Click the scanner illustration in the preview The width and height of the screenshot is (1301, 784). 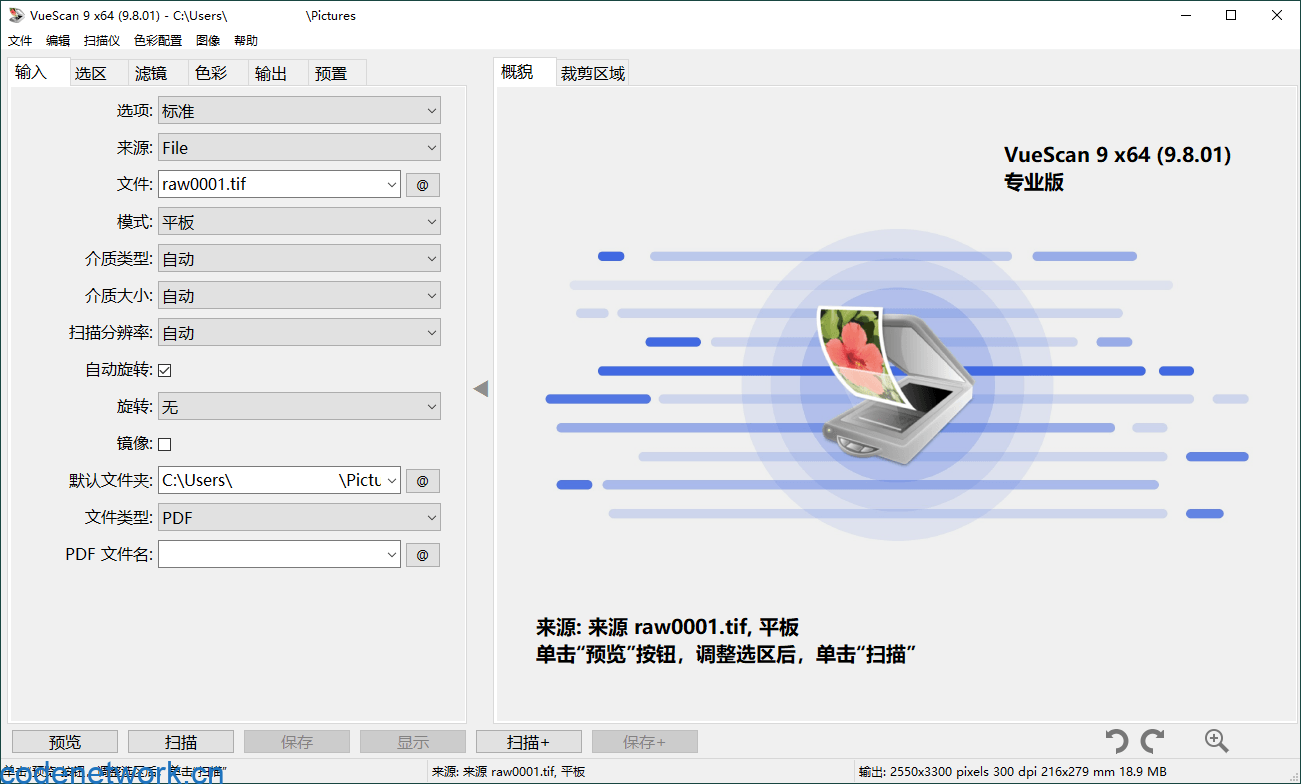897,385
